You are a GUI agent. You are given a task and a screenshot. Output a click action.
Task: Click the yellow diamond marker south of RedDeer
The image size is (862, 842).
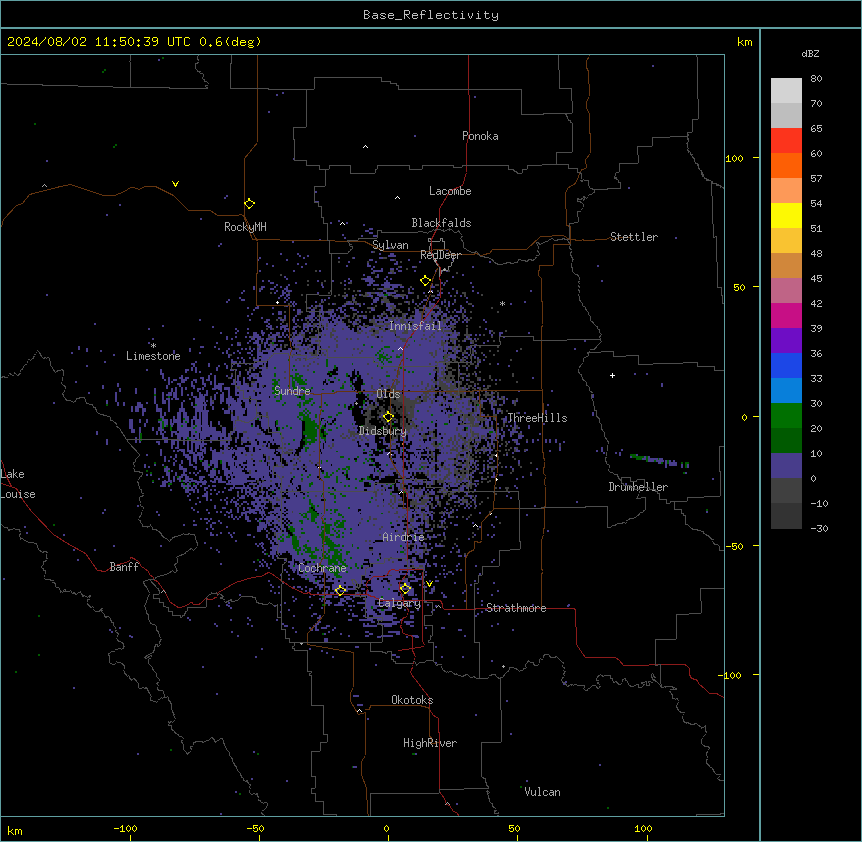coord(425,280)
